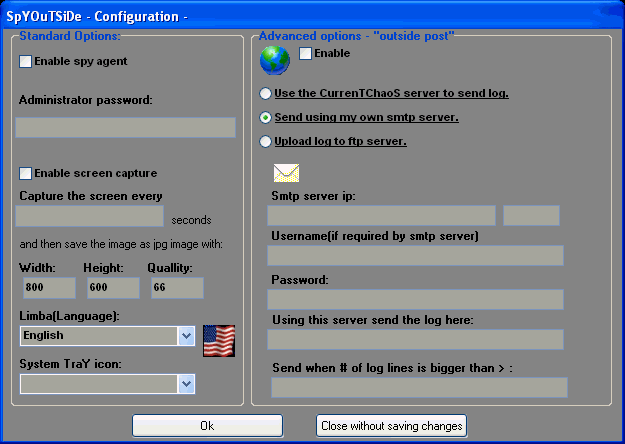Expand the System TraY icon dropdown
The width and height of the screenshot is (625, 444).
coord(185,384)
